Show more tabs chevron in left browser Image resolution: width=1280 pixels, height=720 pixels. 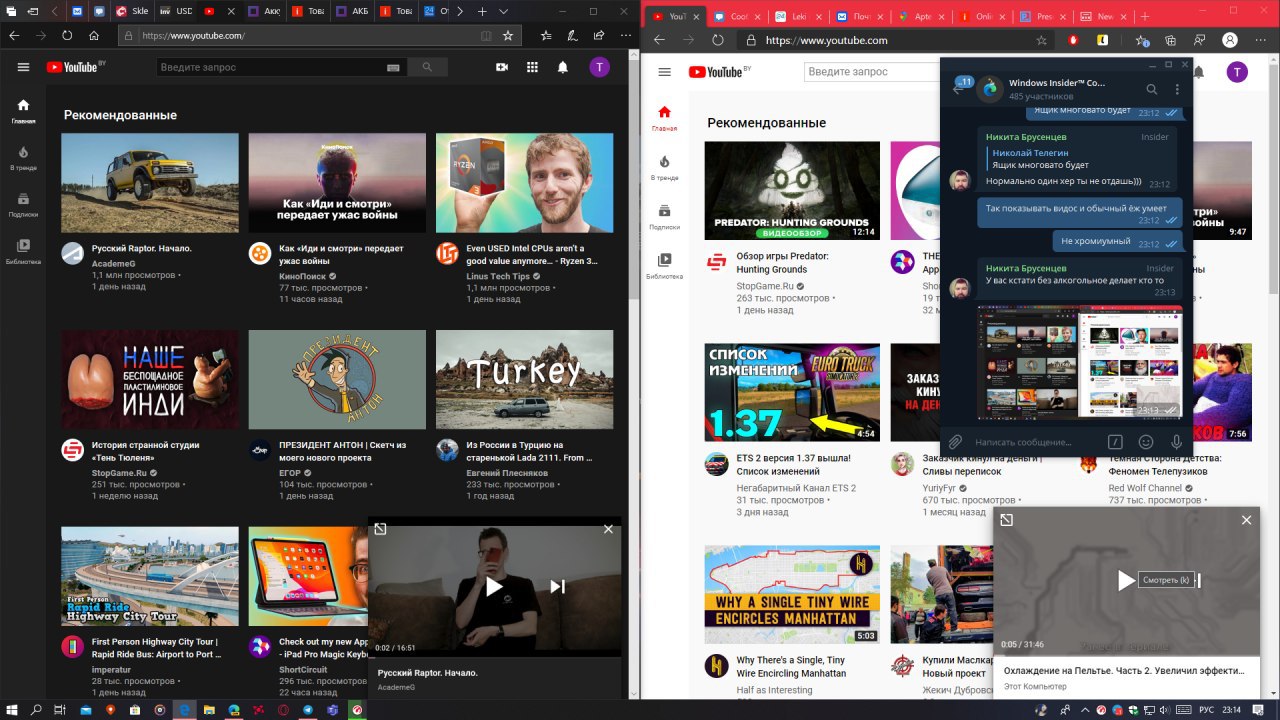459,11
